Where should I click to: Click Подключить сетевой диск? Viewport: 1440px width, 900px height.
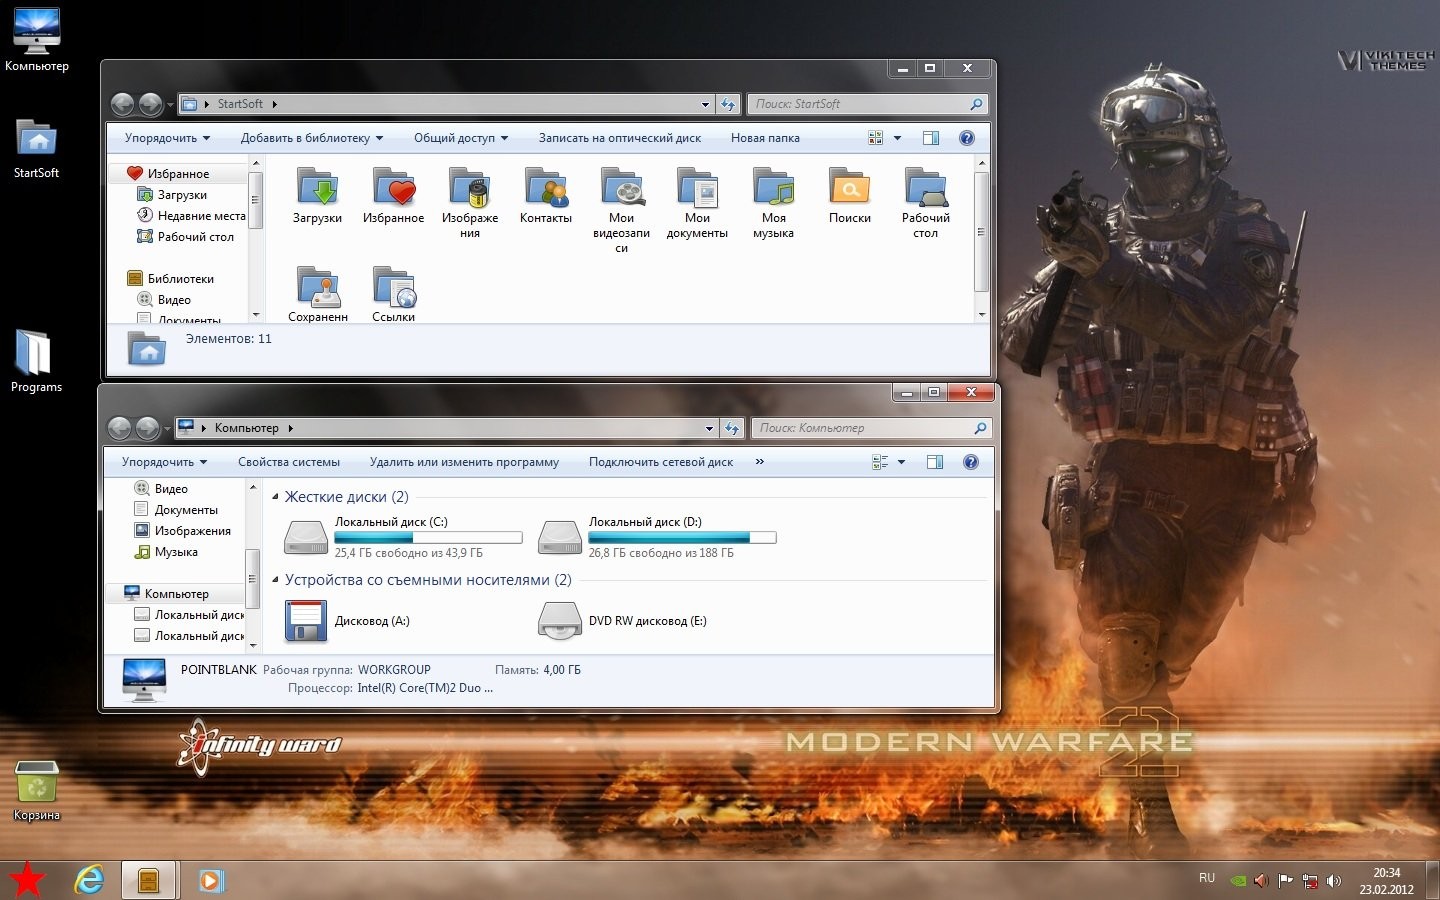(661, 462)
